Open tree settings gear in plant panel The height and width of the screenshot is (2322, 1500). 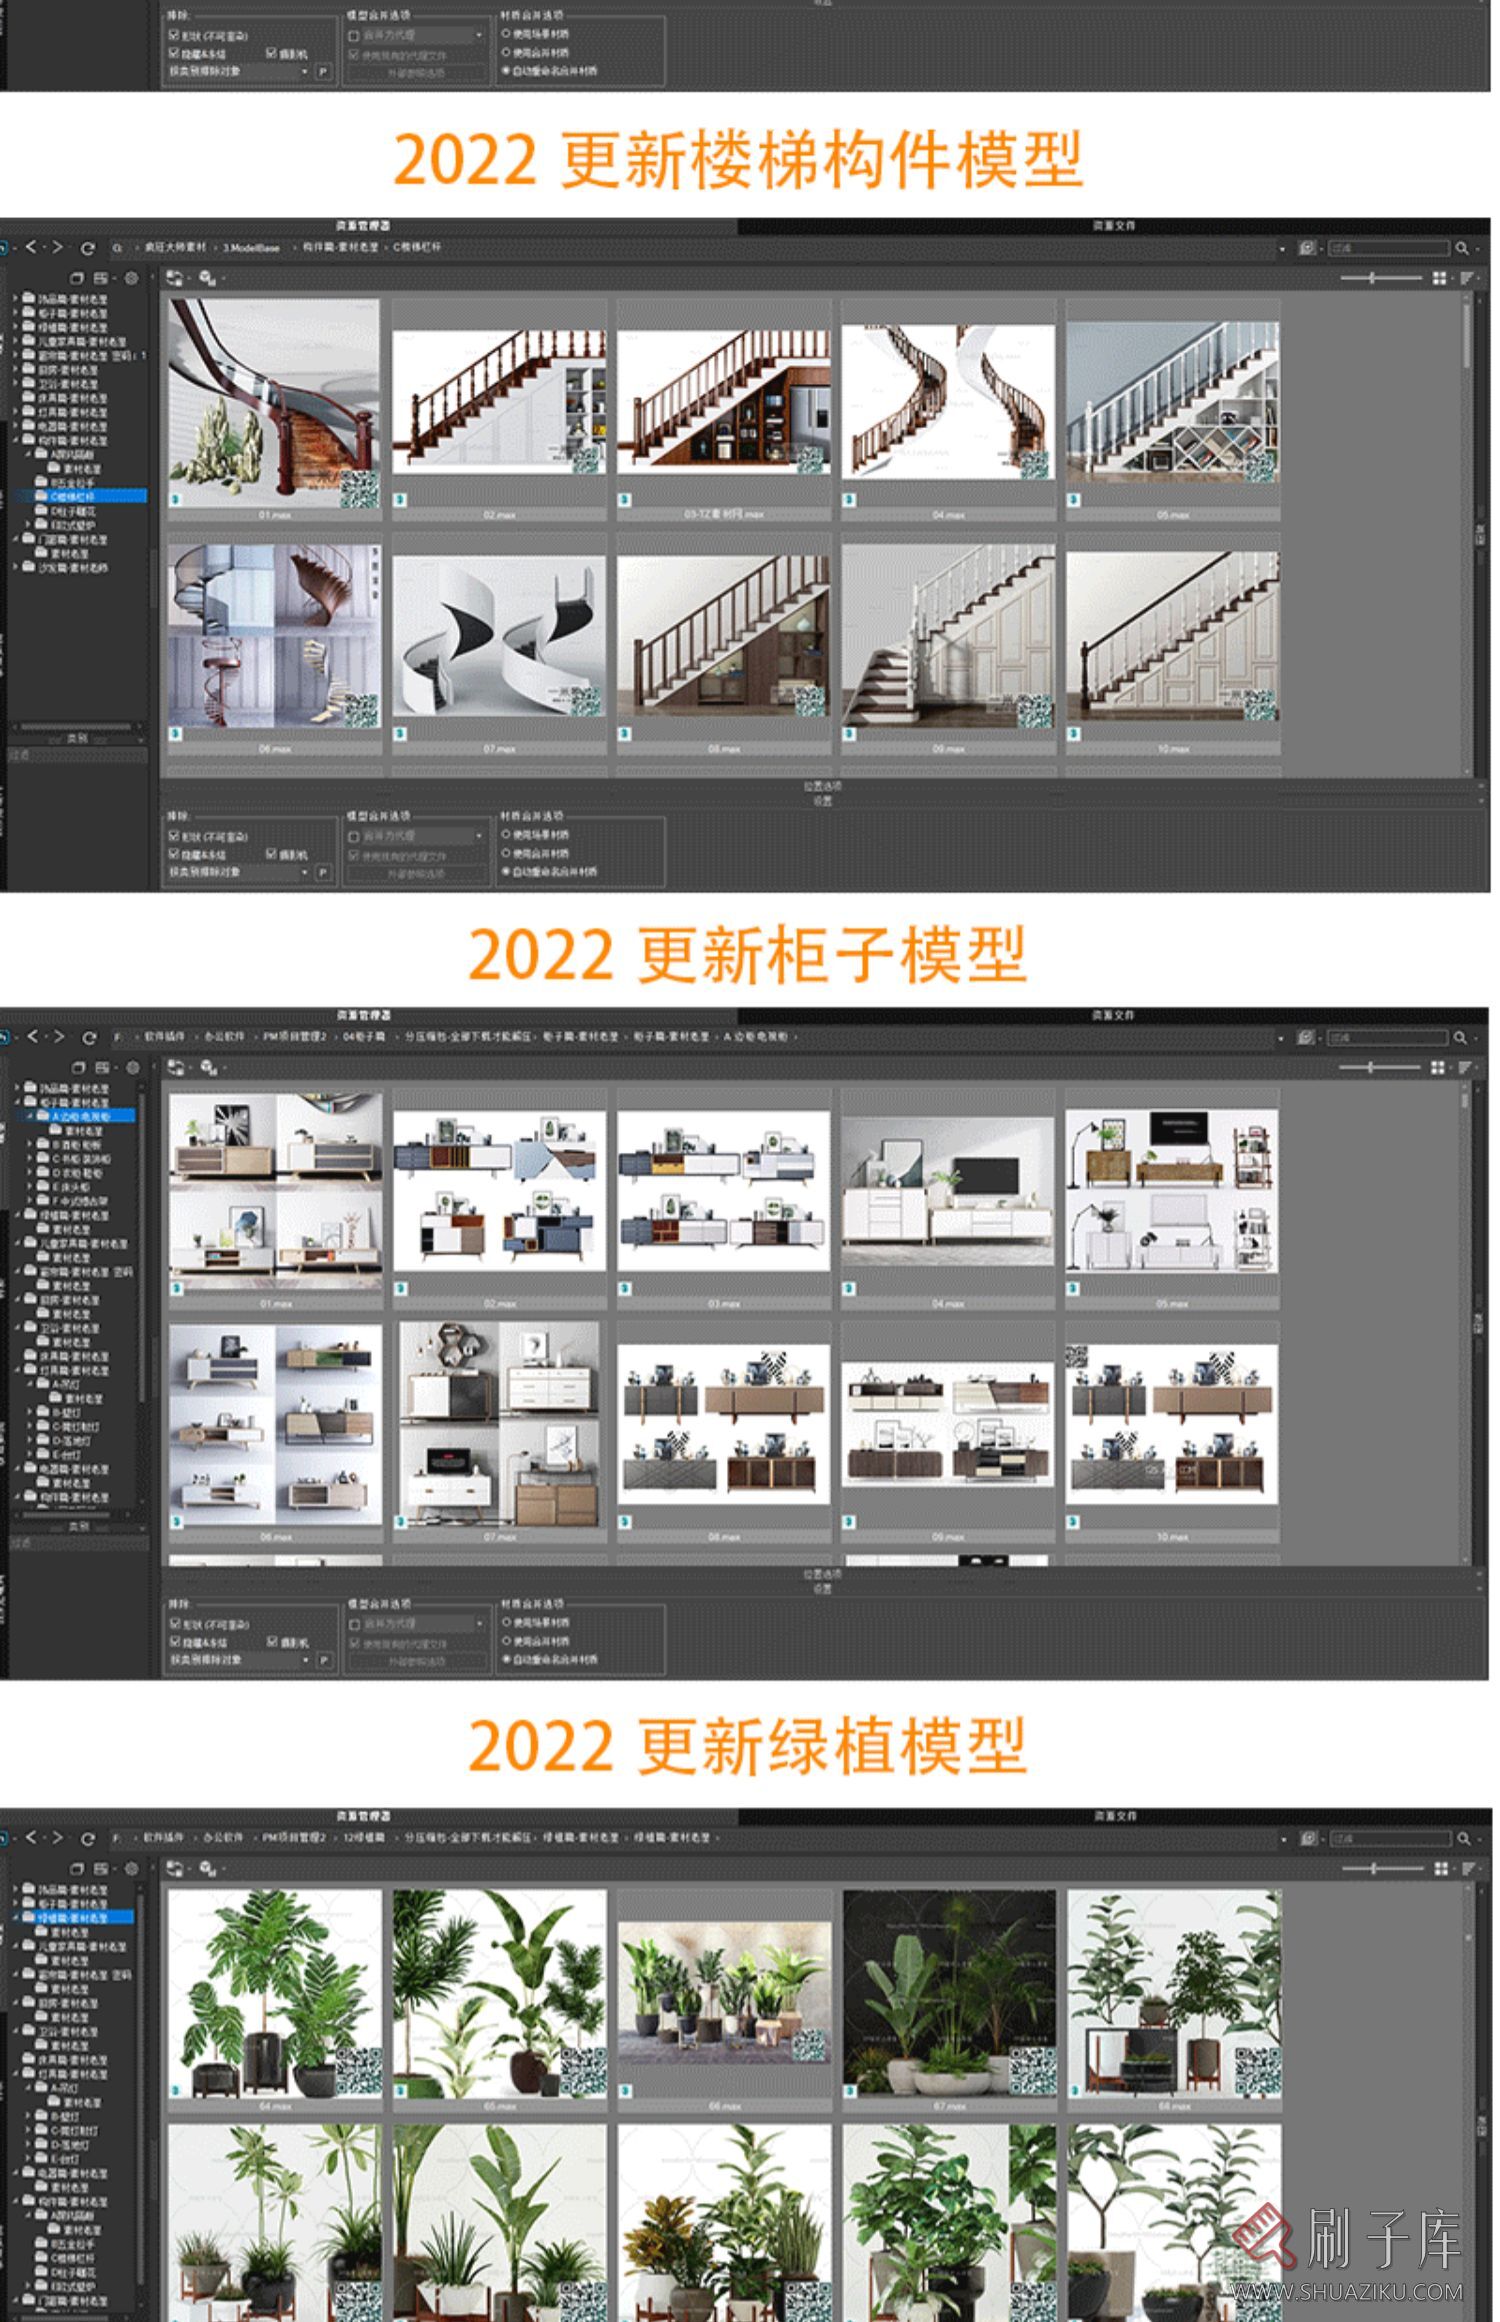(x=131, y=1868)
